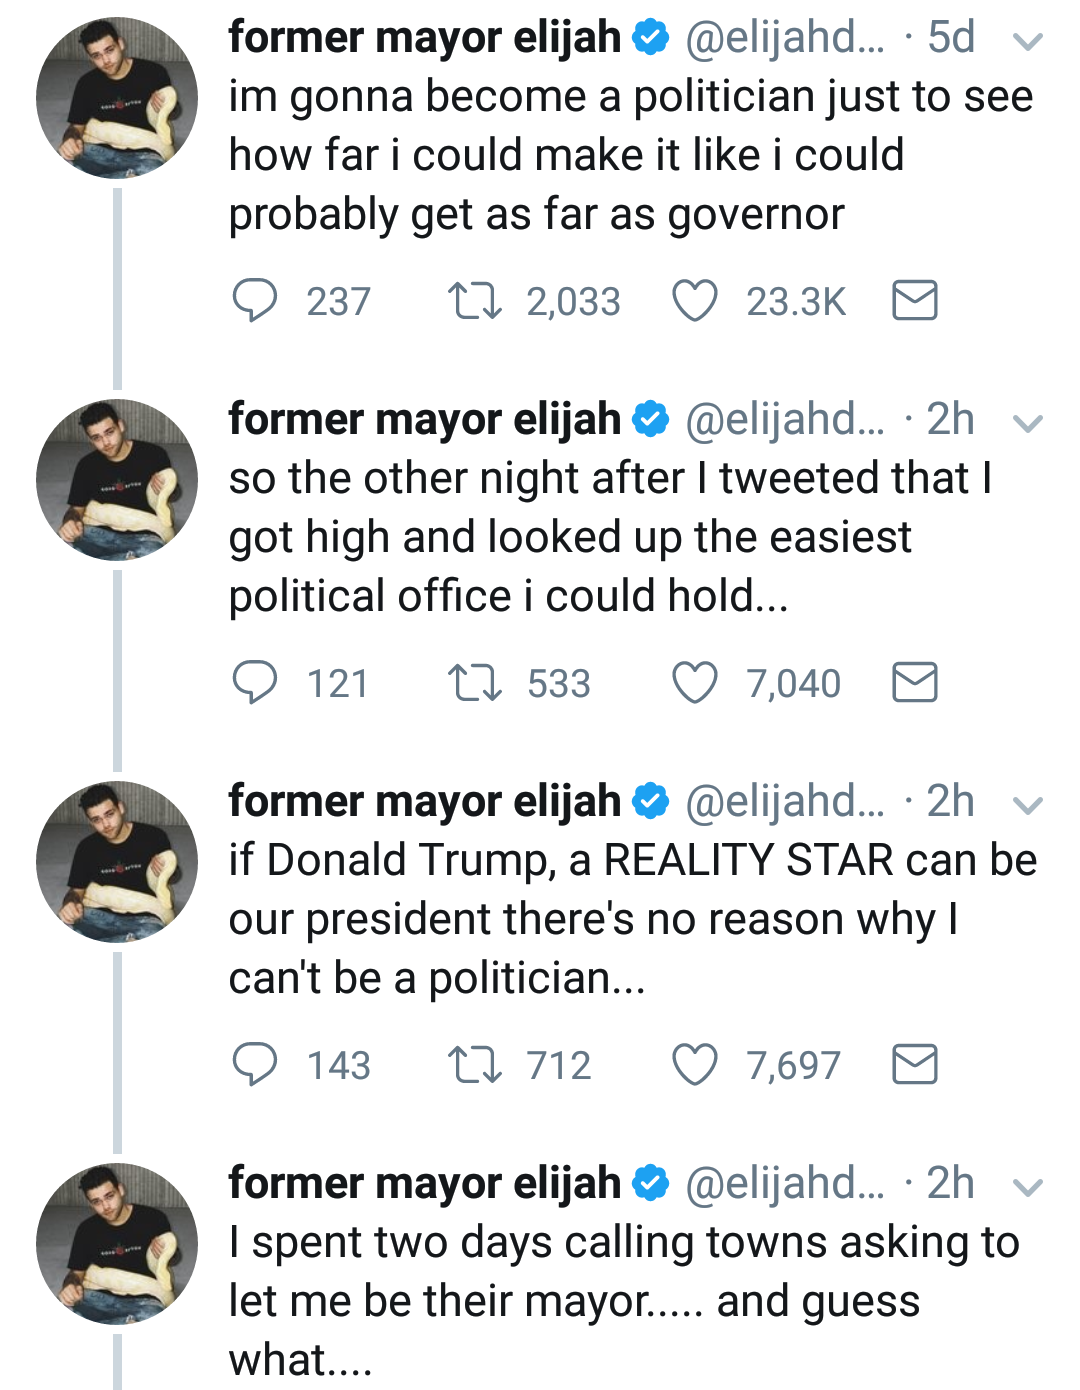Image resolution: width=1080 pixels, height=1390 pixels.
Task: Reply to the 'easiest political office' tweet
Action: (x=255, y=683)
